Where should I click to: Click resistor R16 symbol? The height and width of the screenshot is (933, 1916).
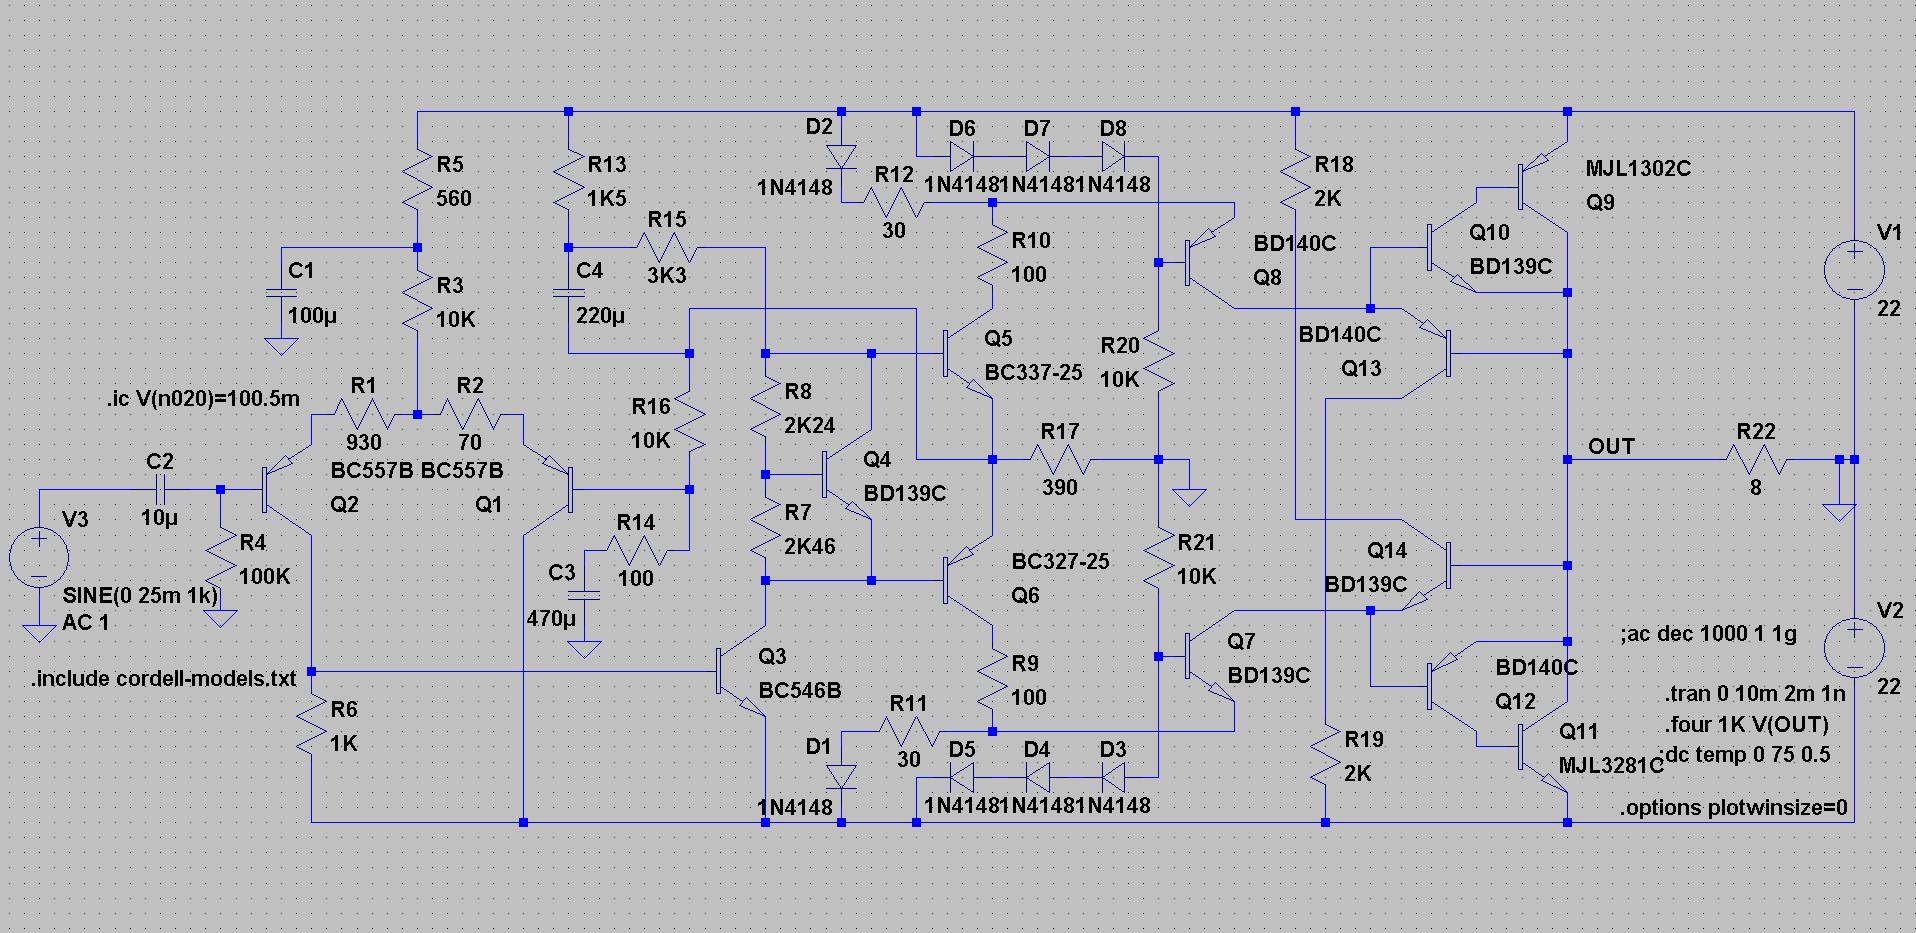tap(689, 421)
